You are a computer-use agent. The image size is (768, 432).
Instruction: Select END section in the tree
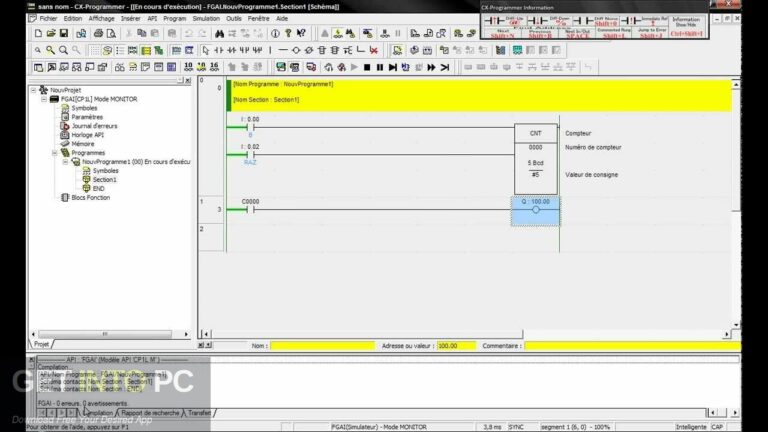[98, 189]
